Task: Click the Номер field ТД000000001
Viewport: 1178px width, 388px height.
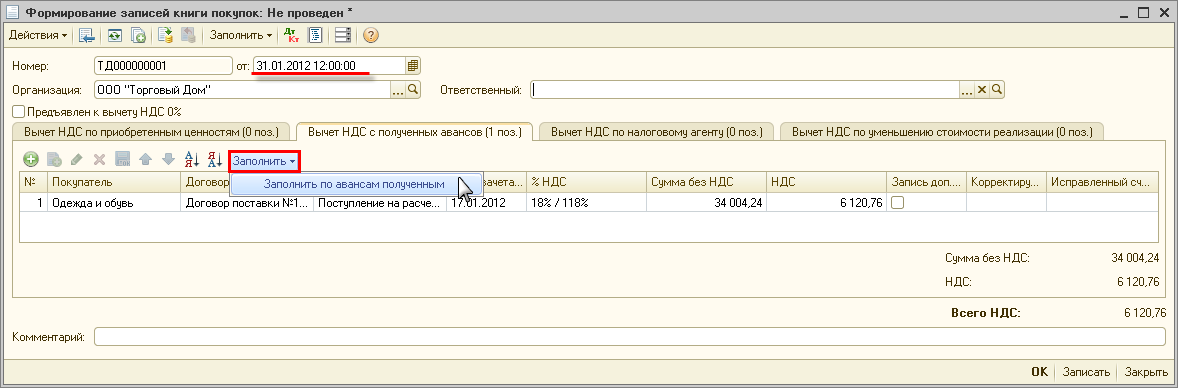Action: (x=163, y=66)
